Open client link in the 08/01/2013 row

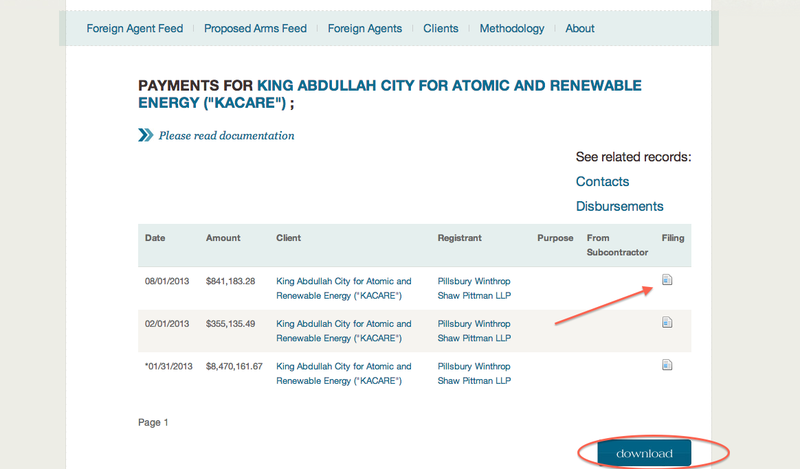(343, 288)
